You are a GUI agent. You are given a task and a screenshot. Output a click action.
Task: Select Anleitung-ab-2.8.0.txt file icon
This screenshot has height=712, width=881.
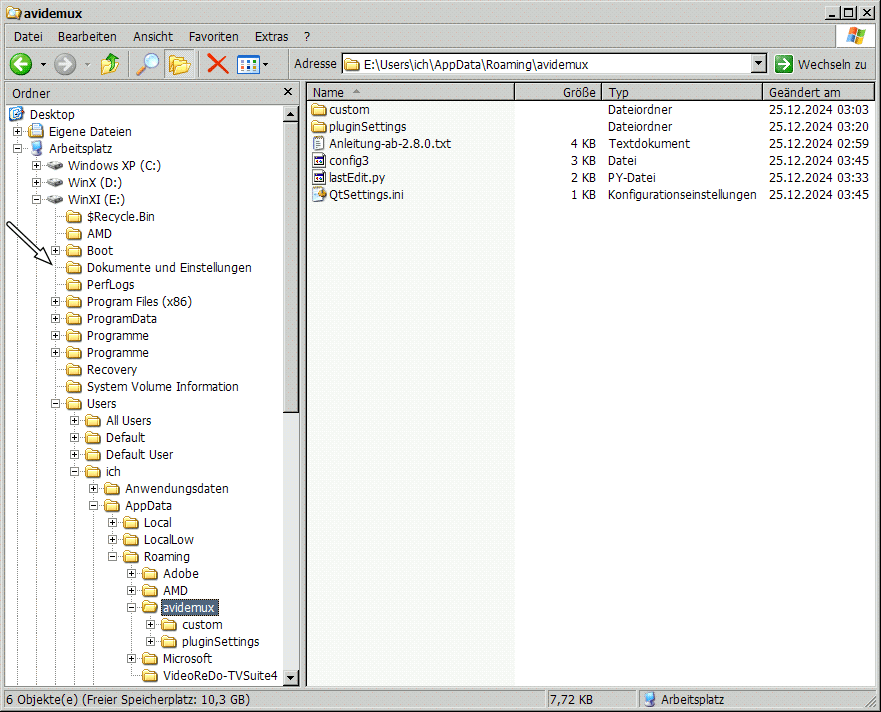point(319,143)
